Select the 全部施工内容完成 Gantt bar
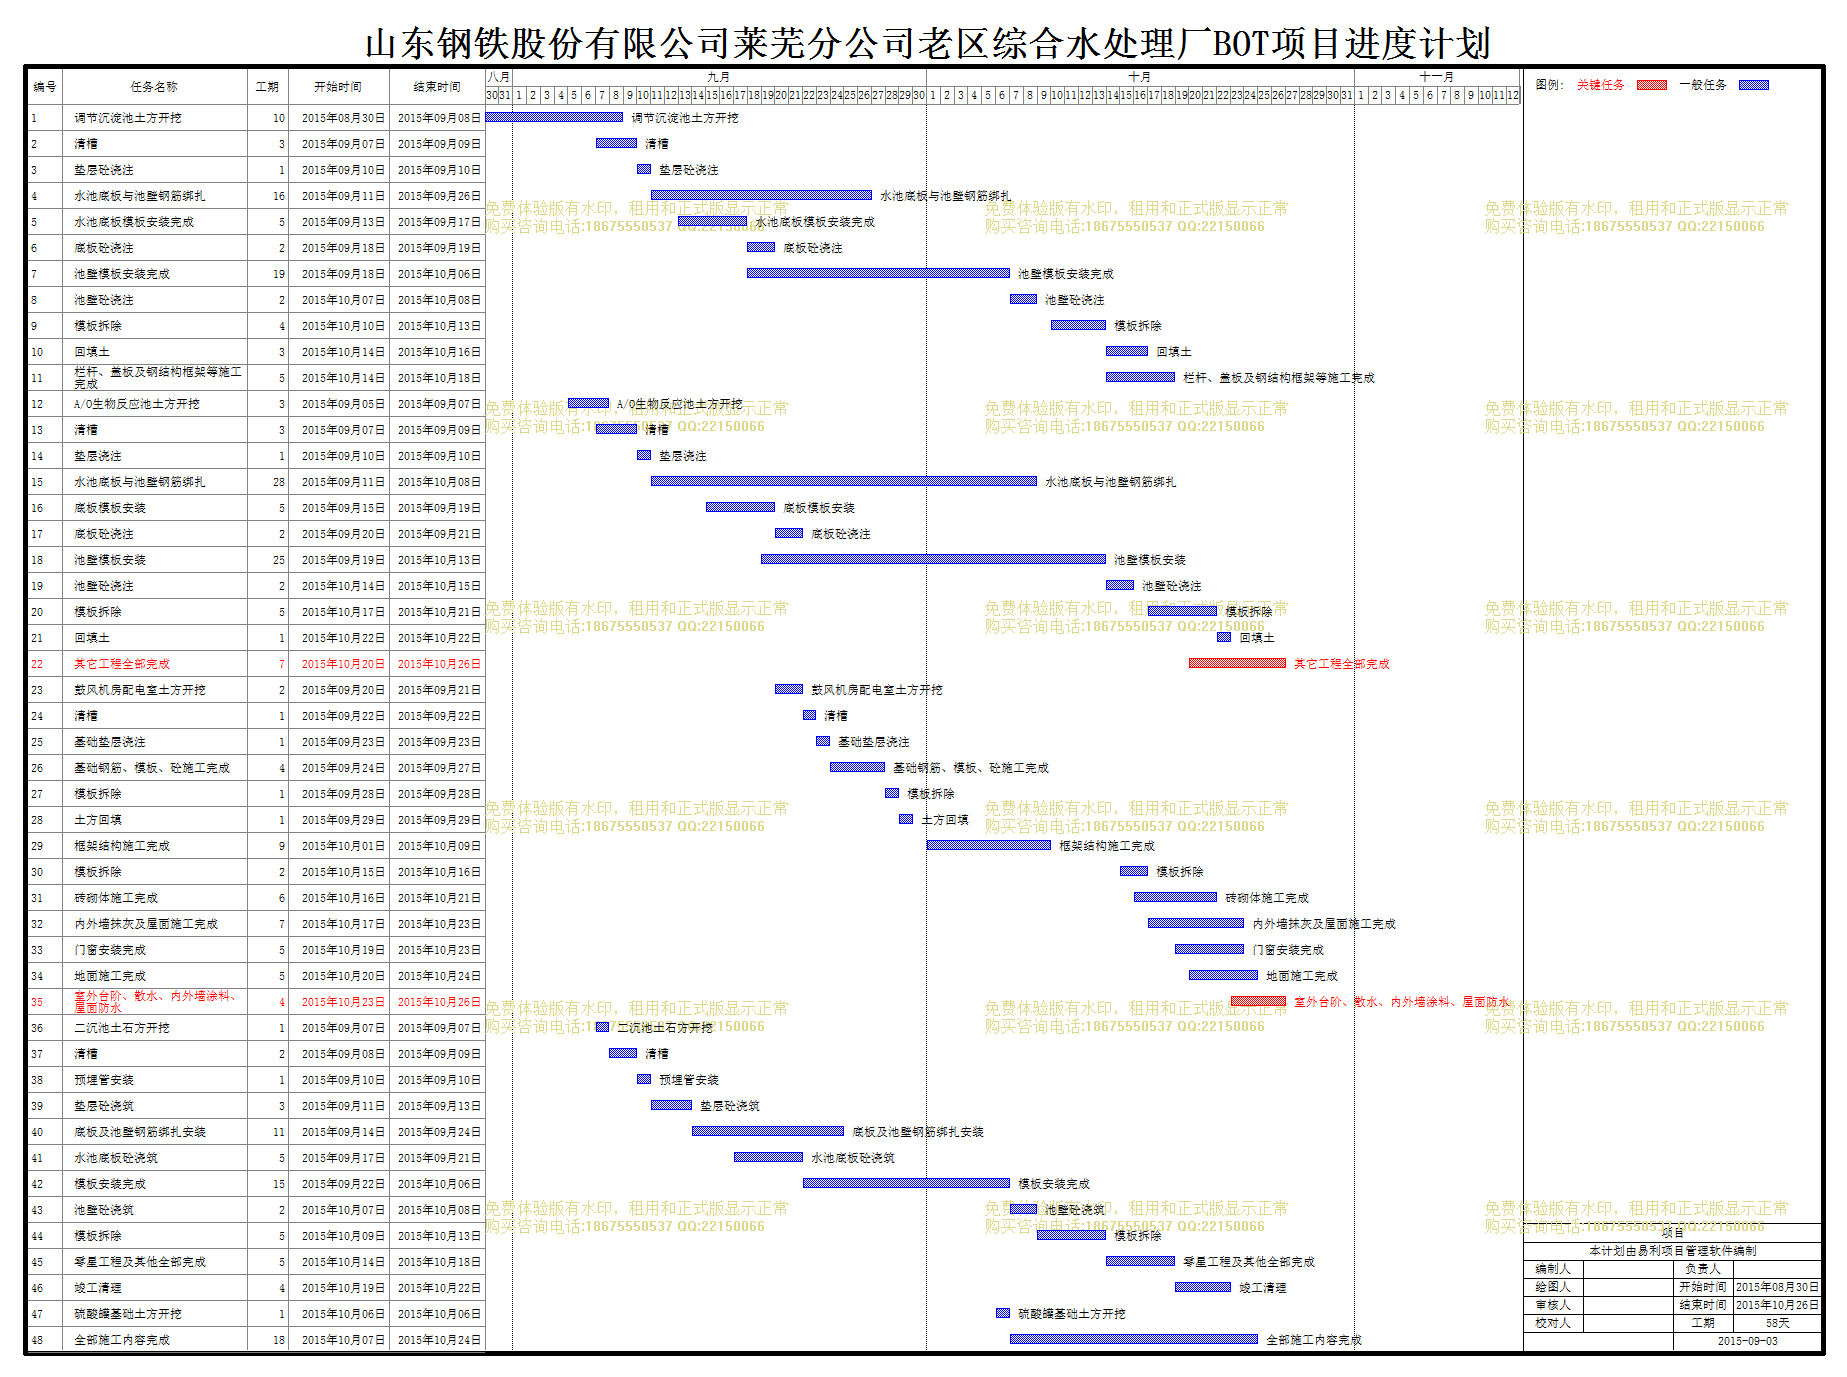 [1134, 1339]
